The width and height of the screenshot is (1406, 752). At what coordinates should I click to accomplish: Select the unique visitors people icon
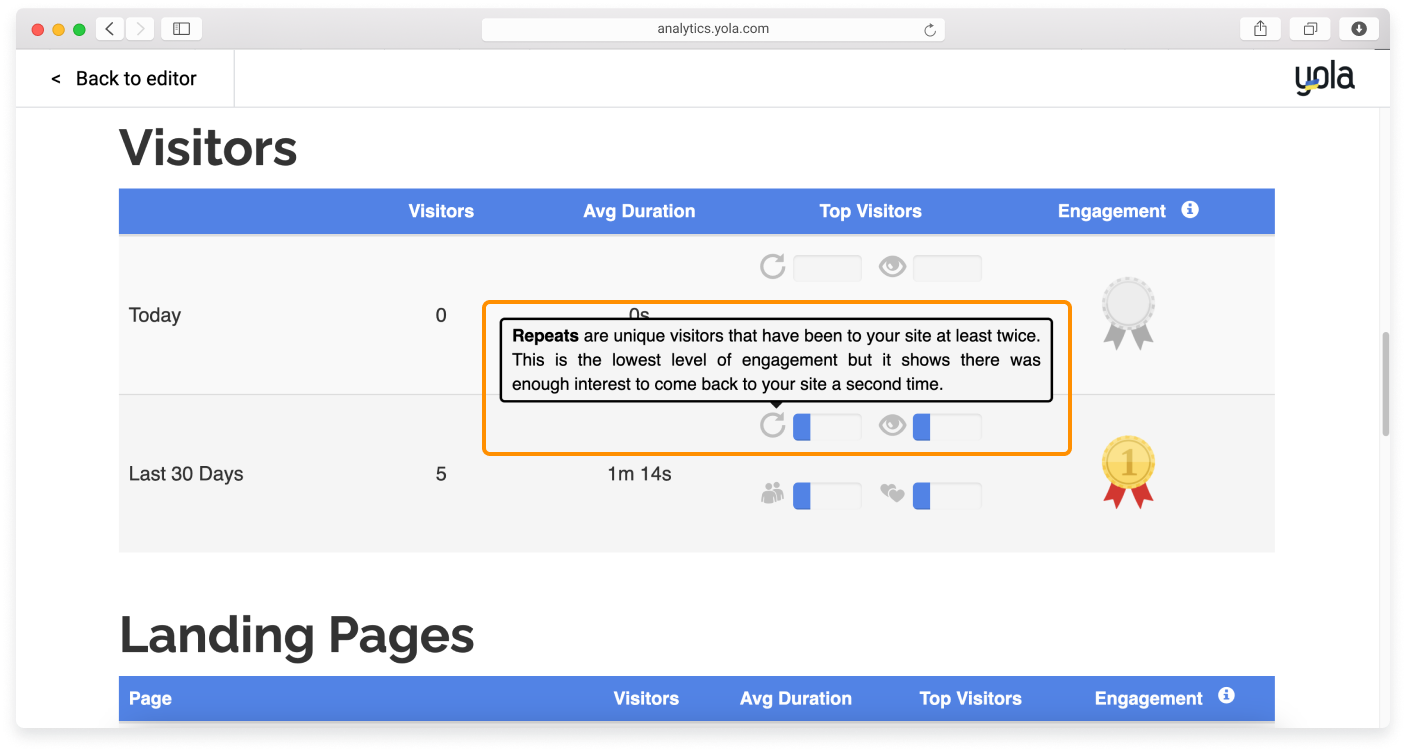(x=771, y=494)
